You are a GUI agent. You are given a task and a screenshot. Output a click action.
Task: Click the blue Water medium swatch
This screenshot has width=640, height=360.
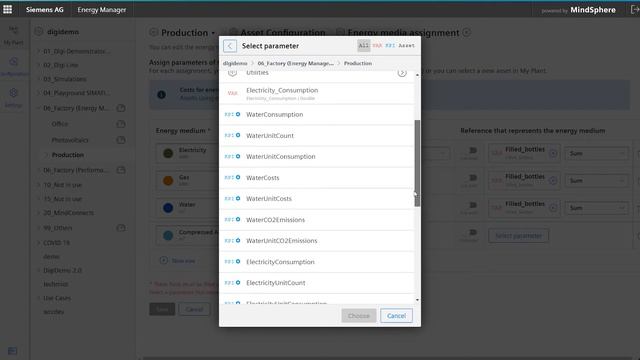[x=168, y=208]
